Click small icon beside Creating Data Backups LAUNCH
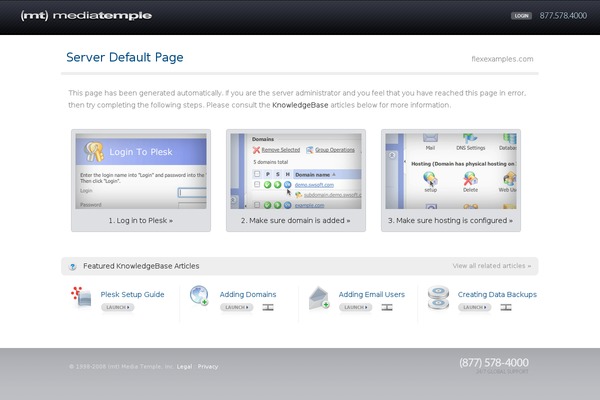 (506, 307)
